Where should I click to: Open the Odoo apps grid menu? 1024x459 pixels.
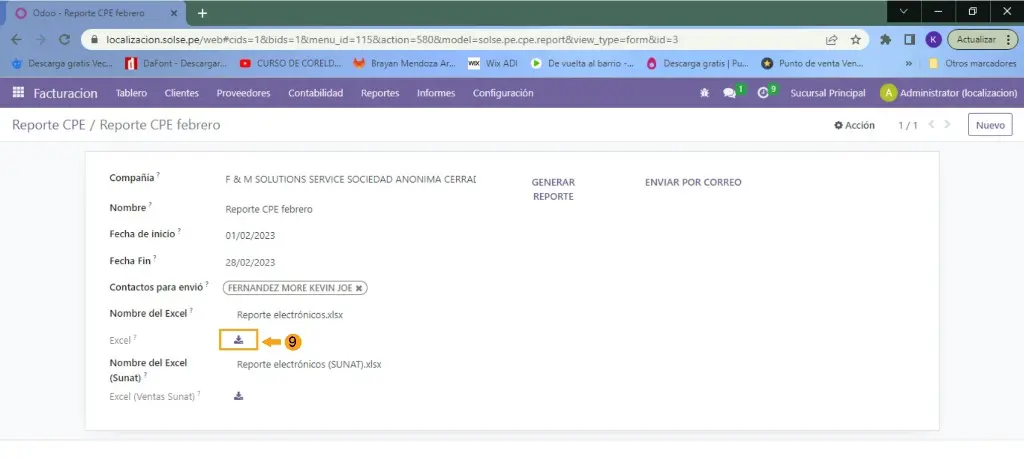pyautogui.click(x=18, y=93)
